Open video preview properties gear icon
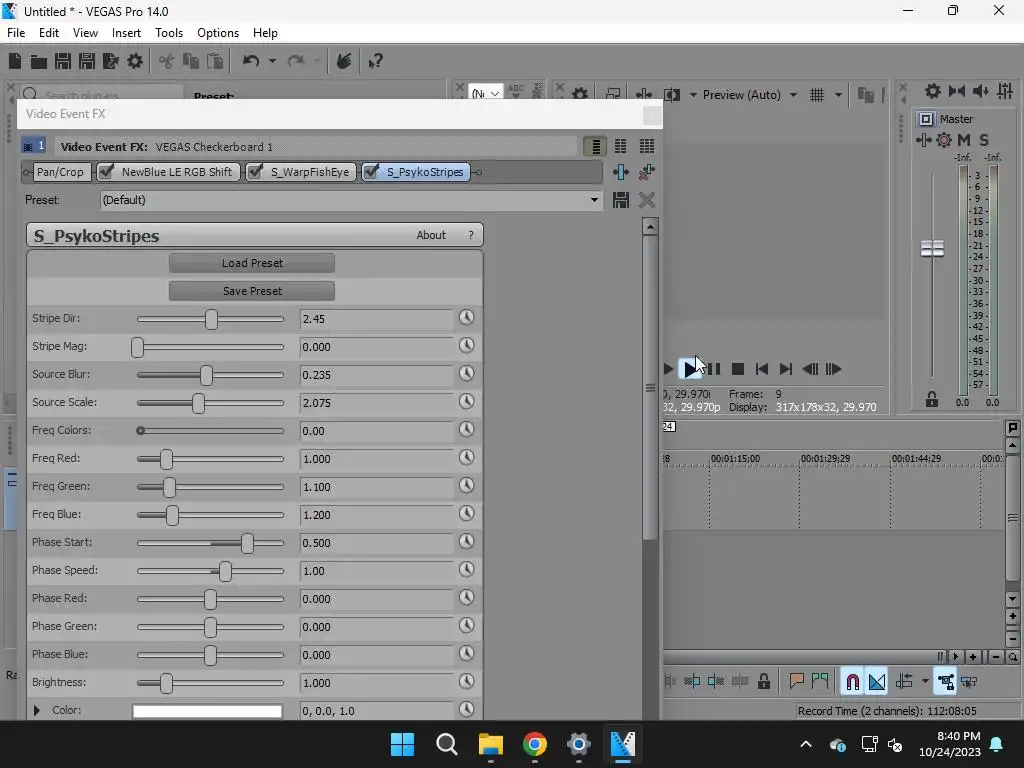The height and width of the screenshot is (768, 1024). pos(579,95)
